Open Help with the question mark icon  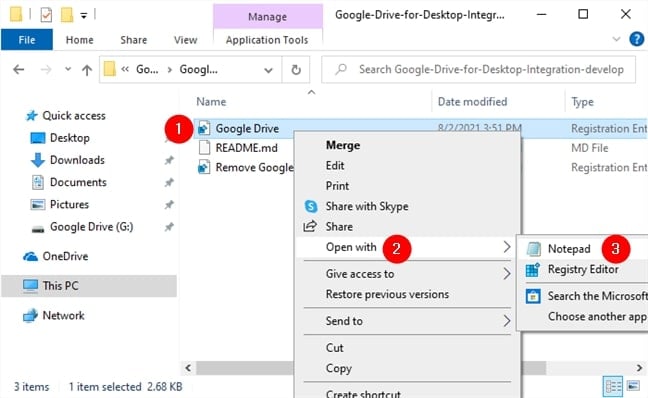click(636, 39)
